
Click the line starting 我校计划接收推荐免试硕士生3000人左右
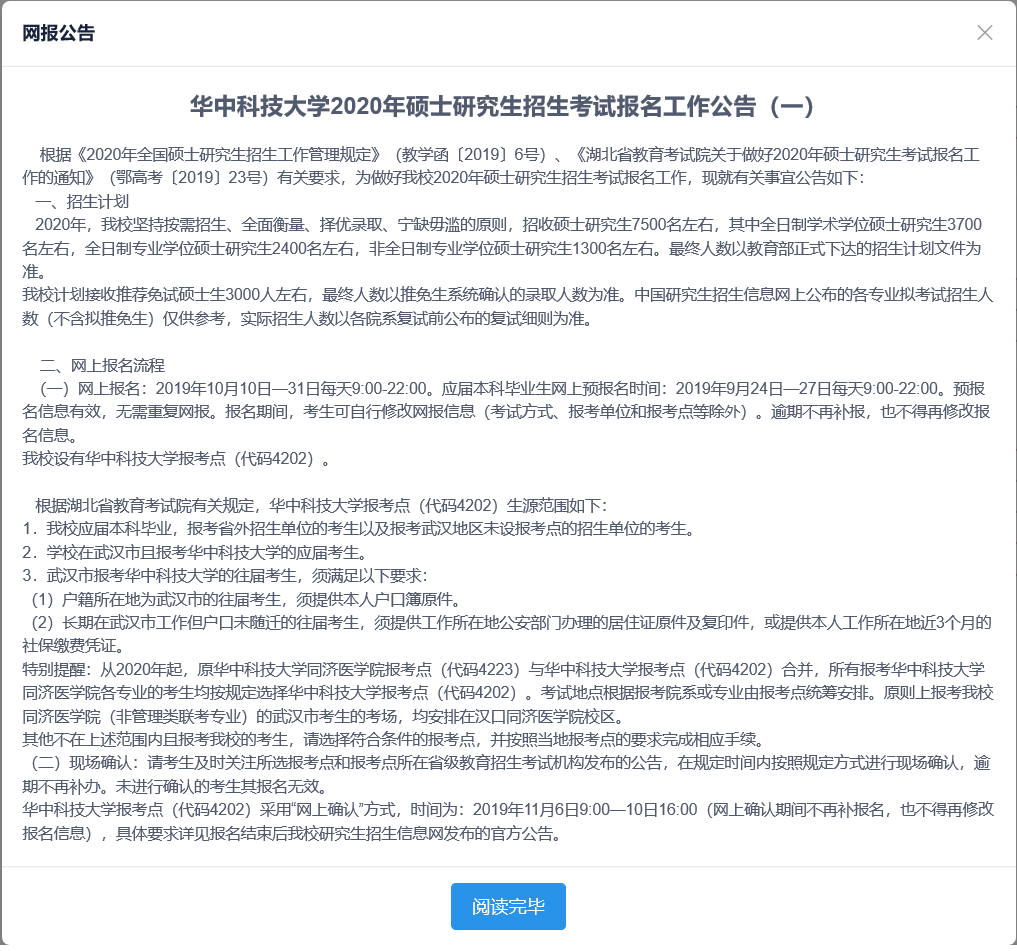point(508,307)
